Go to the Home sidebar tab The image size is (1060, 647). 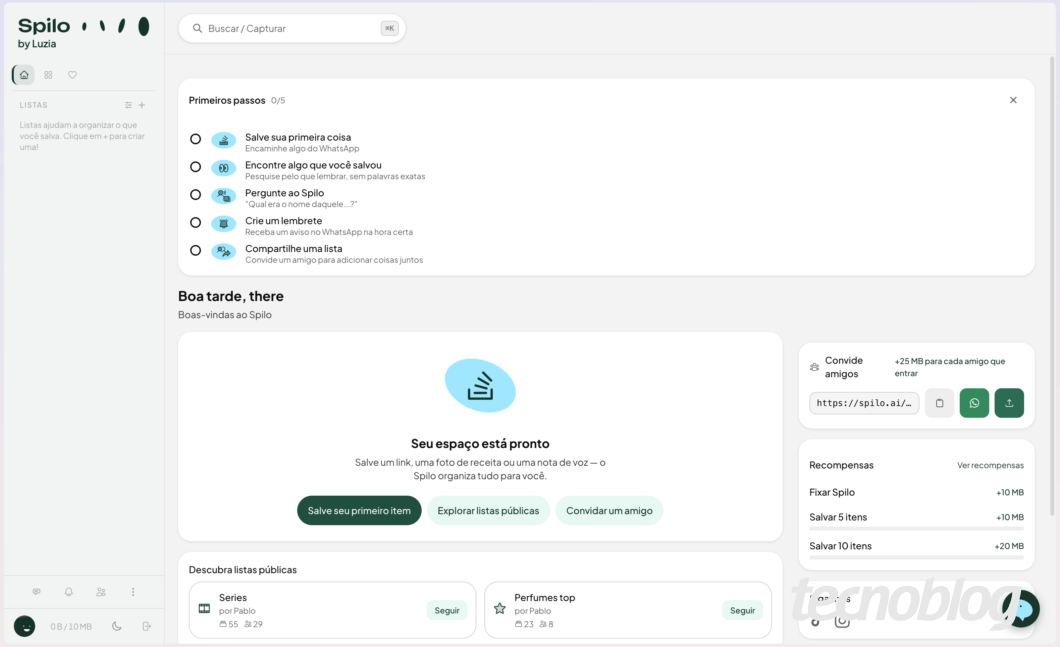click(x=24, y=74)
